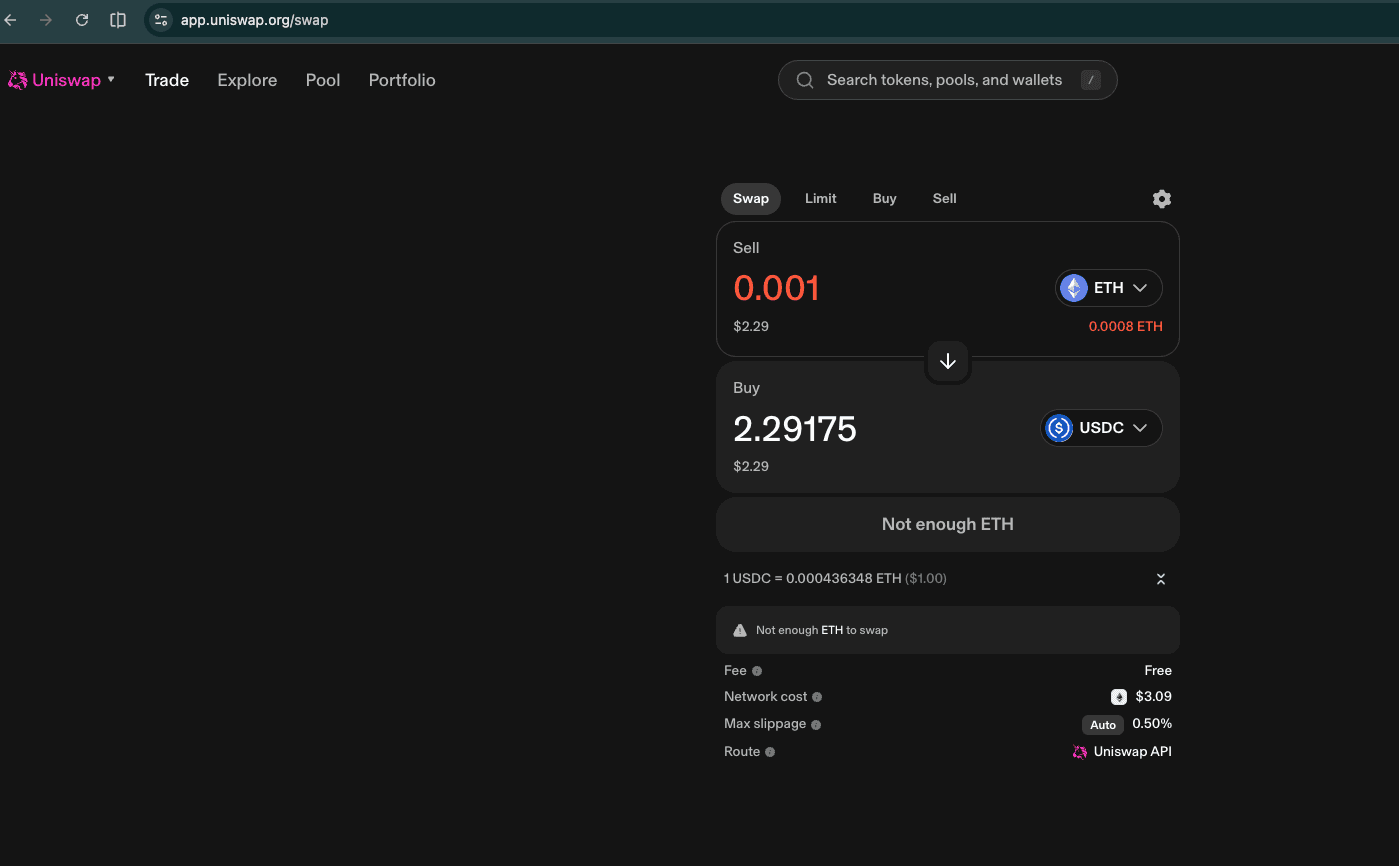Viewport: 1399px width, 866px height.
Task: Click the Uniswap unicorn logo
Action: [17, 80]
